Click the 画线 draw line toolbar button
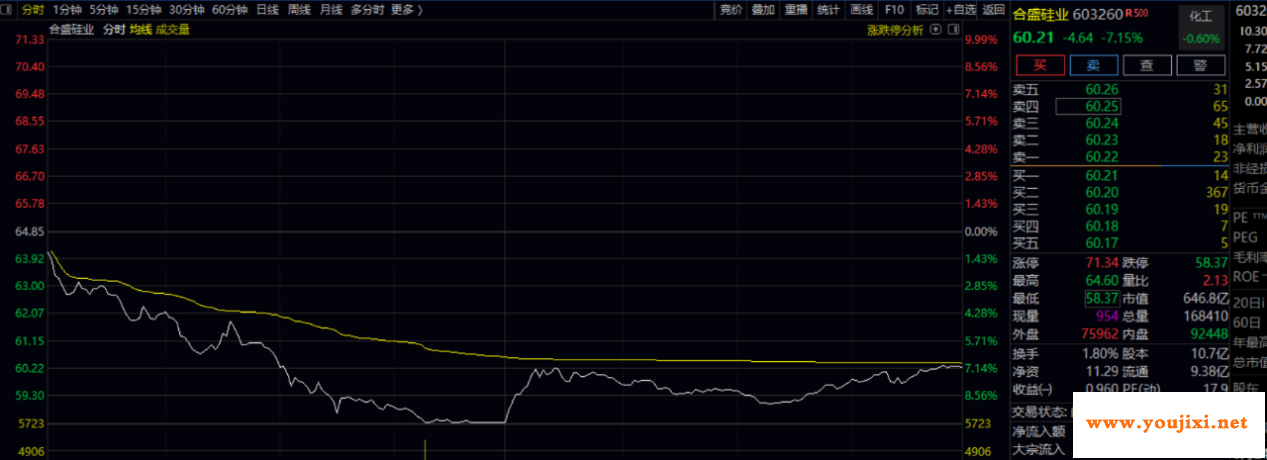The width and height of the screenshot is (1267, 460). 861,9
